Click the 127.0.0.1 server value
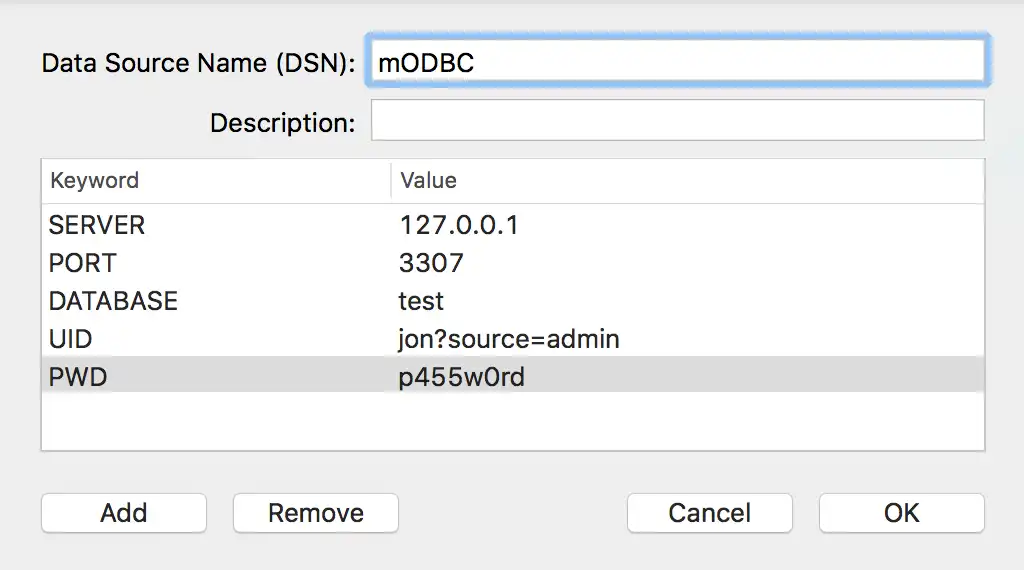This screenshot has height=570, width=1024. pyautogui.click(x=459, y=225)
